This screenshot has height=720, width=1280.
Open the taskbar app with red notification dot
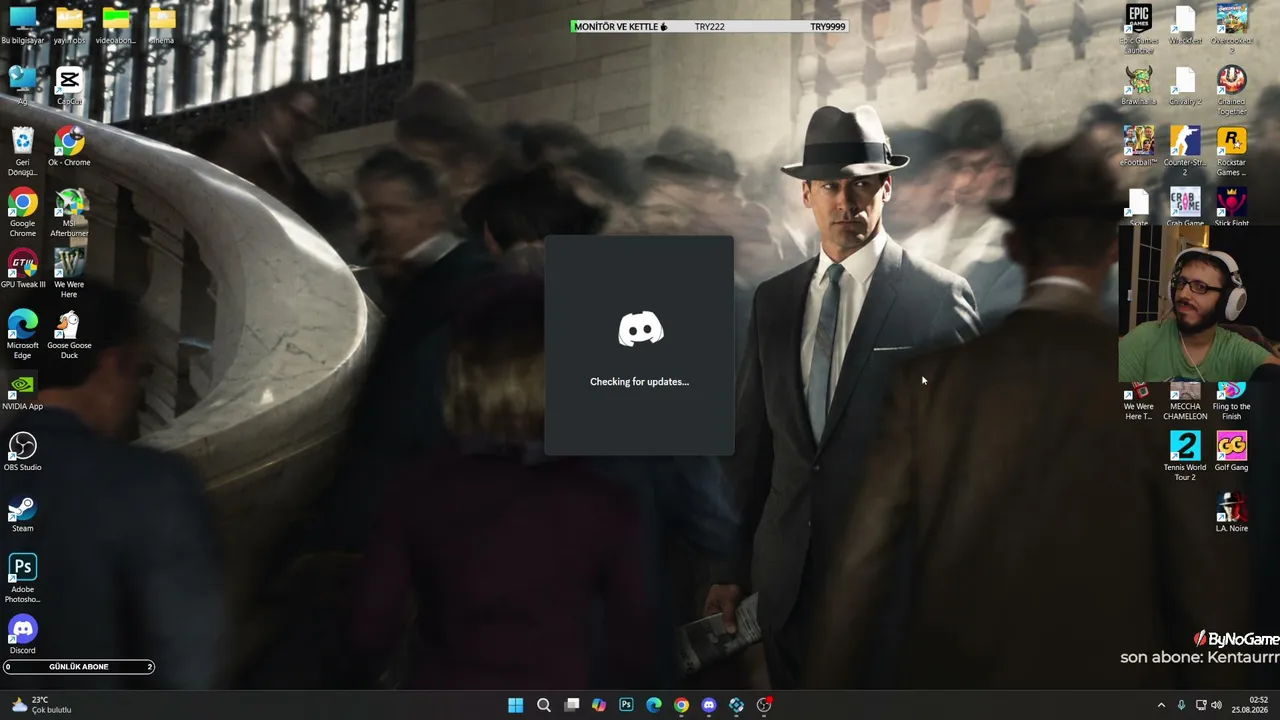[x=764, y=705]
